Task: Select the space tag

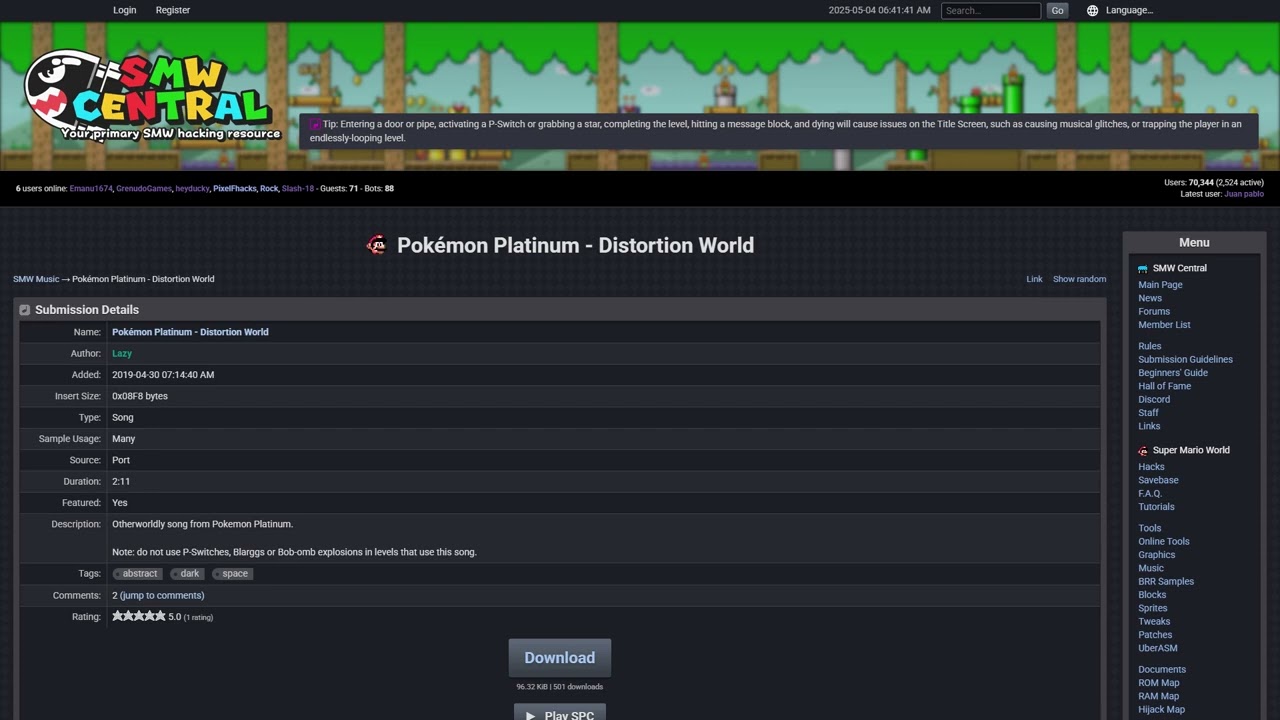Action: coord(233,574)
